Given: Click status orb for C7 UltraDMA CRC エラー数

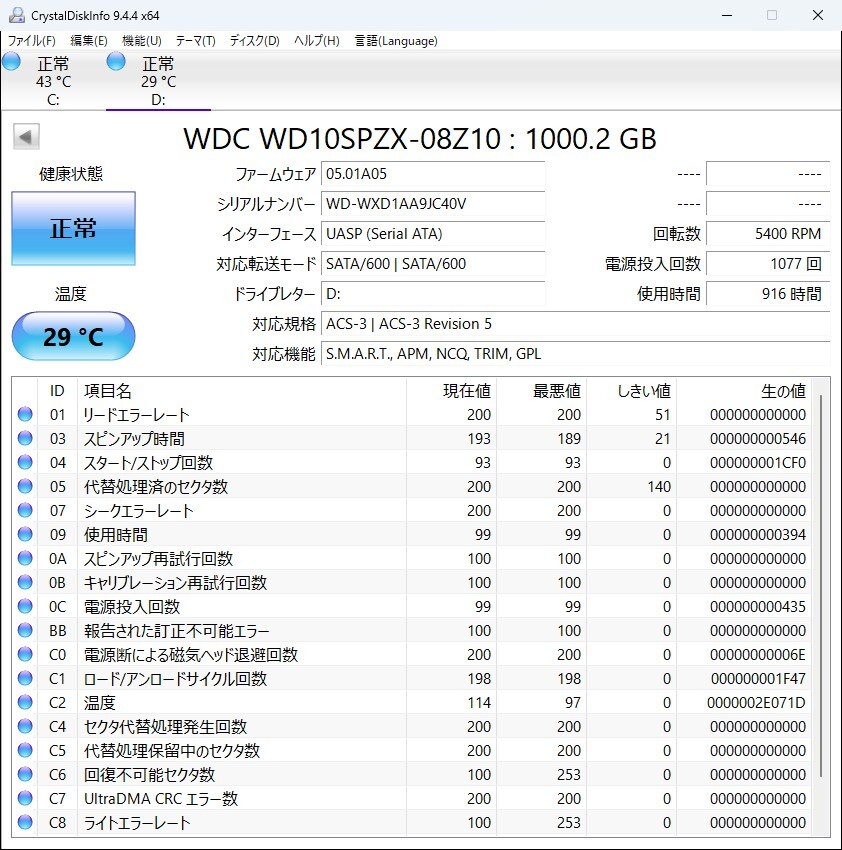Looking at the screenshot, I should (x=25, y=798).
